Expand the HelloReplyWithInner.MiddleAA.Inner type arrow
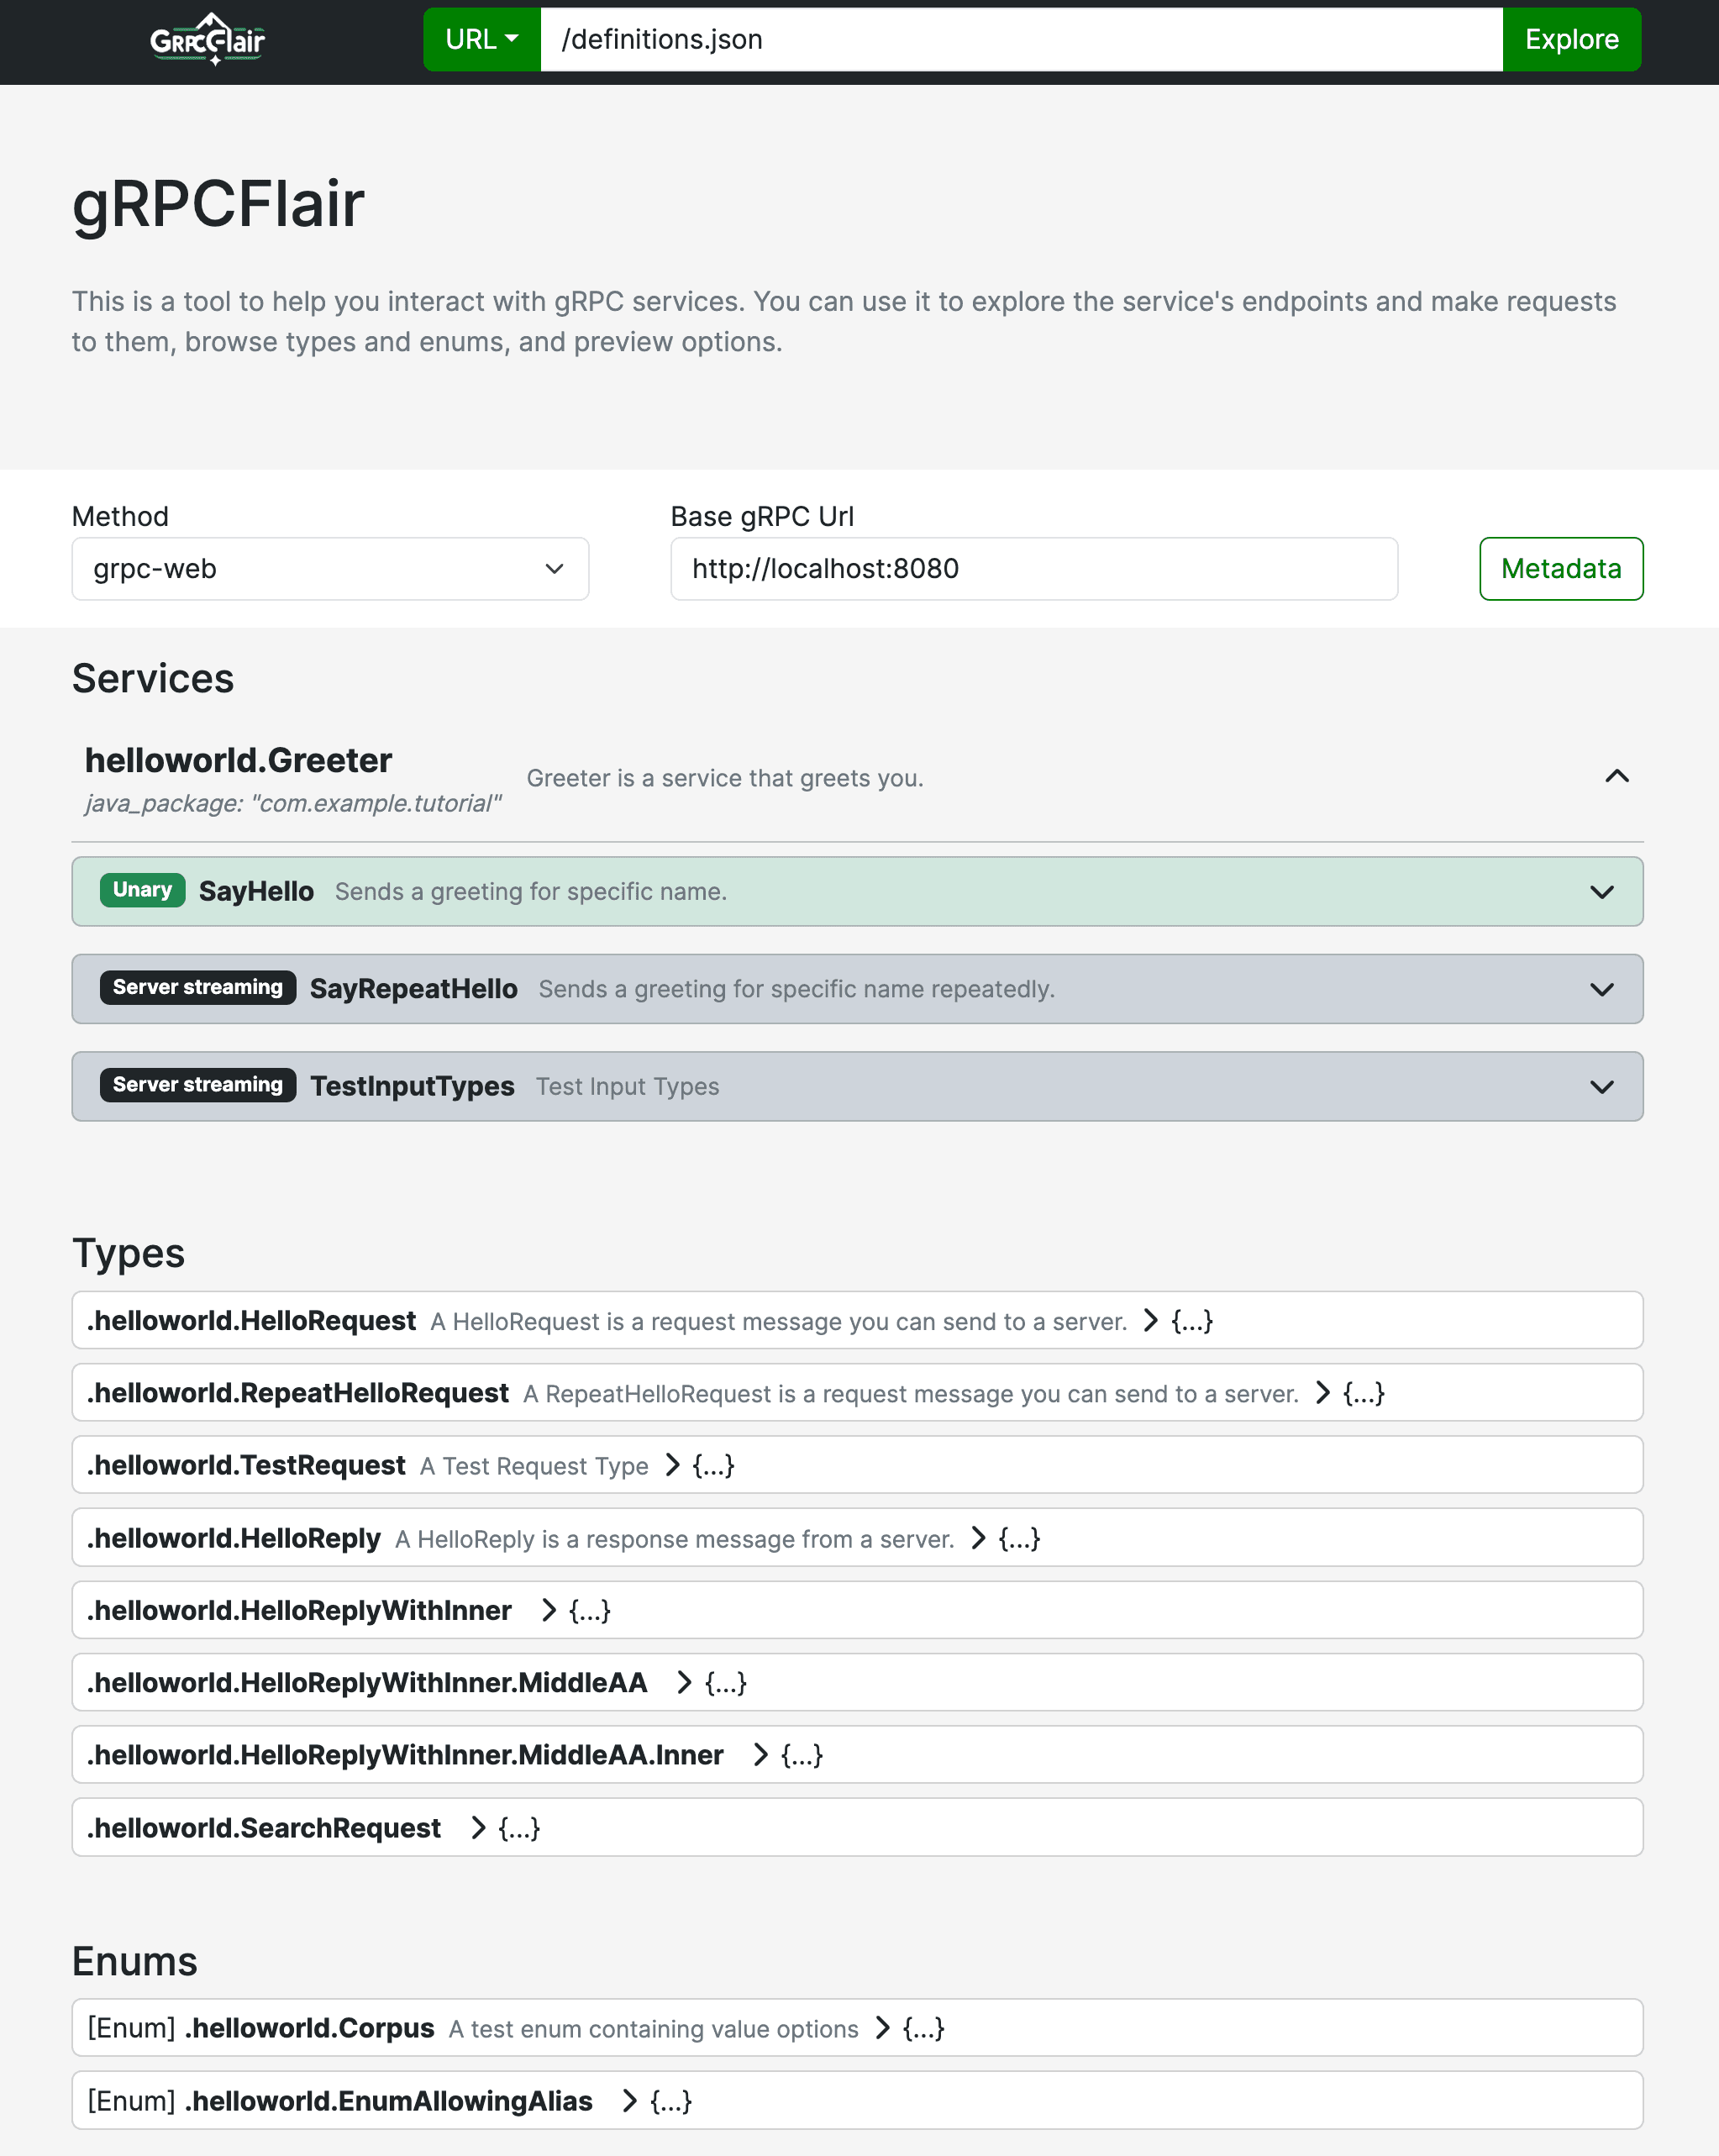 pos(761,1755)
